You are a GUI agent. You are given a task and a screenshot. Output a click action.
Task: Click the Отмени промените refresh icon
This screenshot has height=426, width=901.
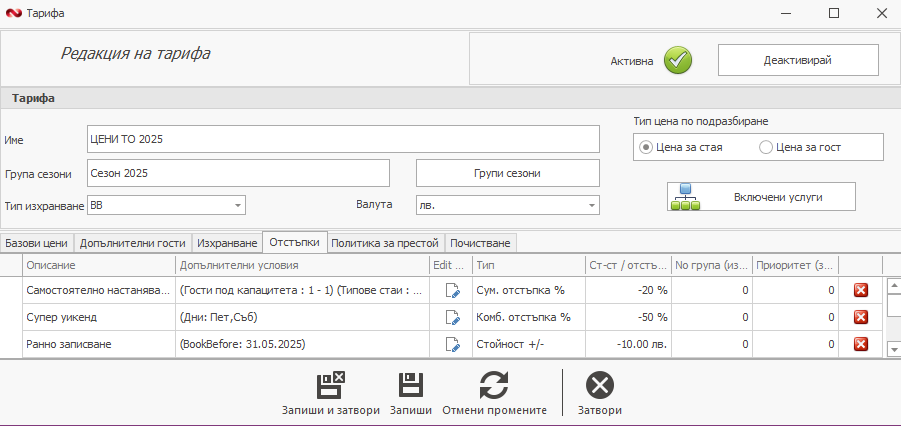tap(494, 386)
